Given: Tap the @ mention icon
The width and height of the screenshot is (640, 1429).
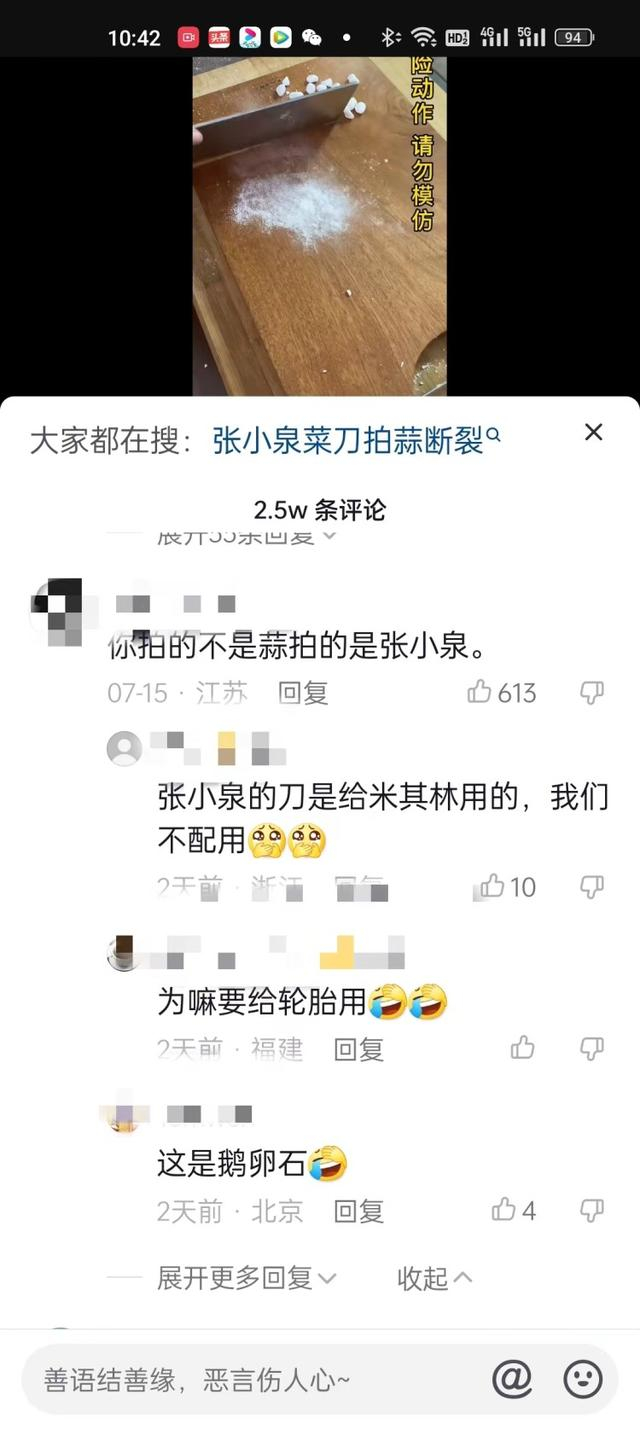Looking at the screenshot, I should tap(512, 1380).
